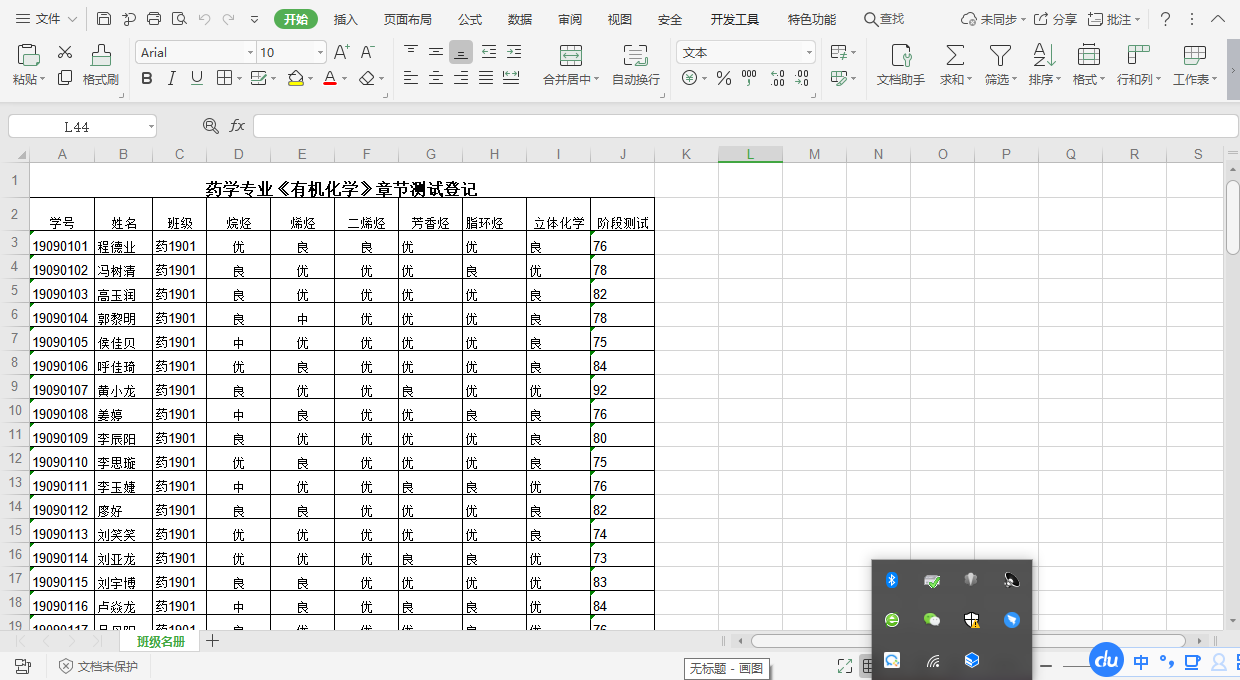This screenshot has height=680, width=1240.
Task: Switch to the 插入 (Insert) tab
Action: coord(345,19)
